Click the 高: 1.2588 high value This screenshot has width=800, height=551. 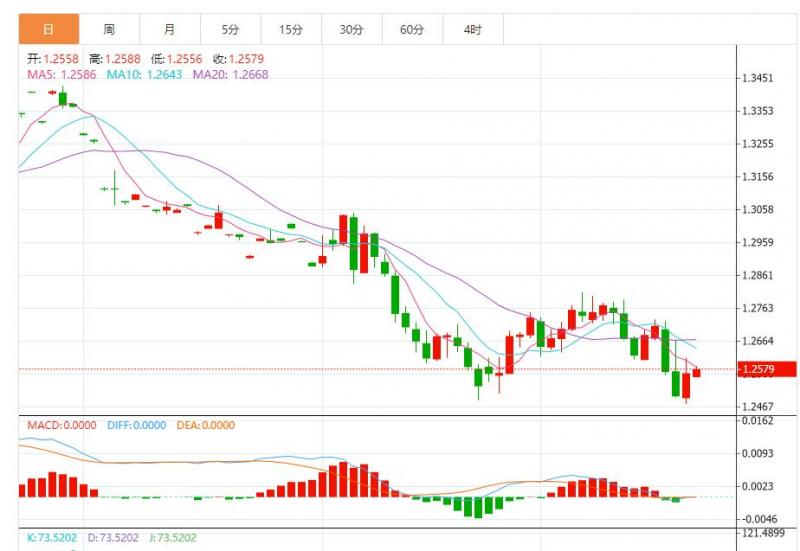(115, 59)
